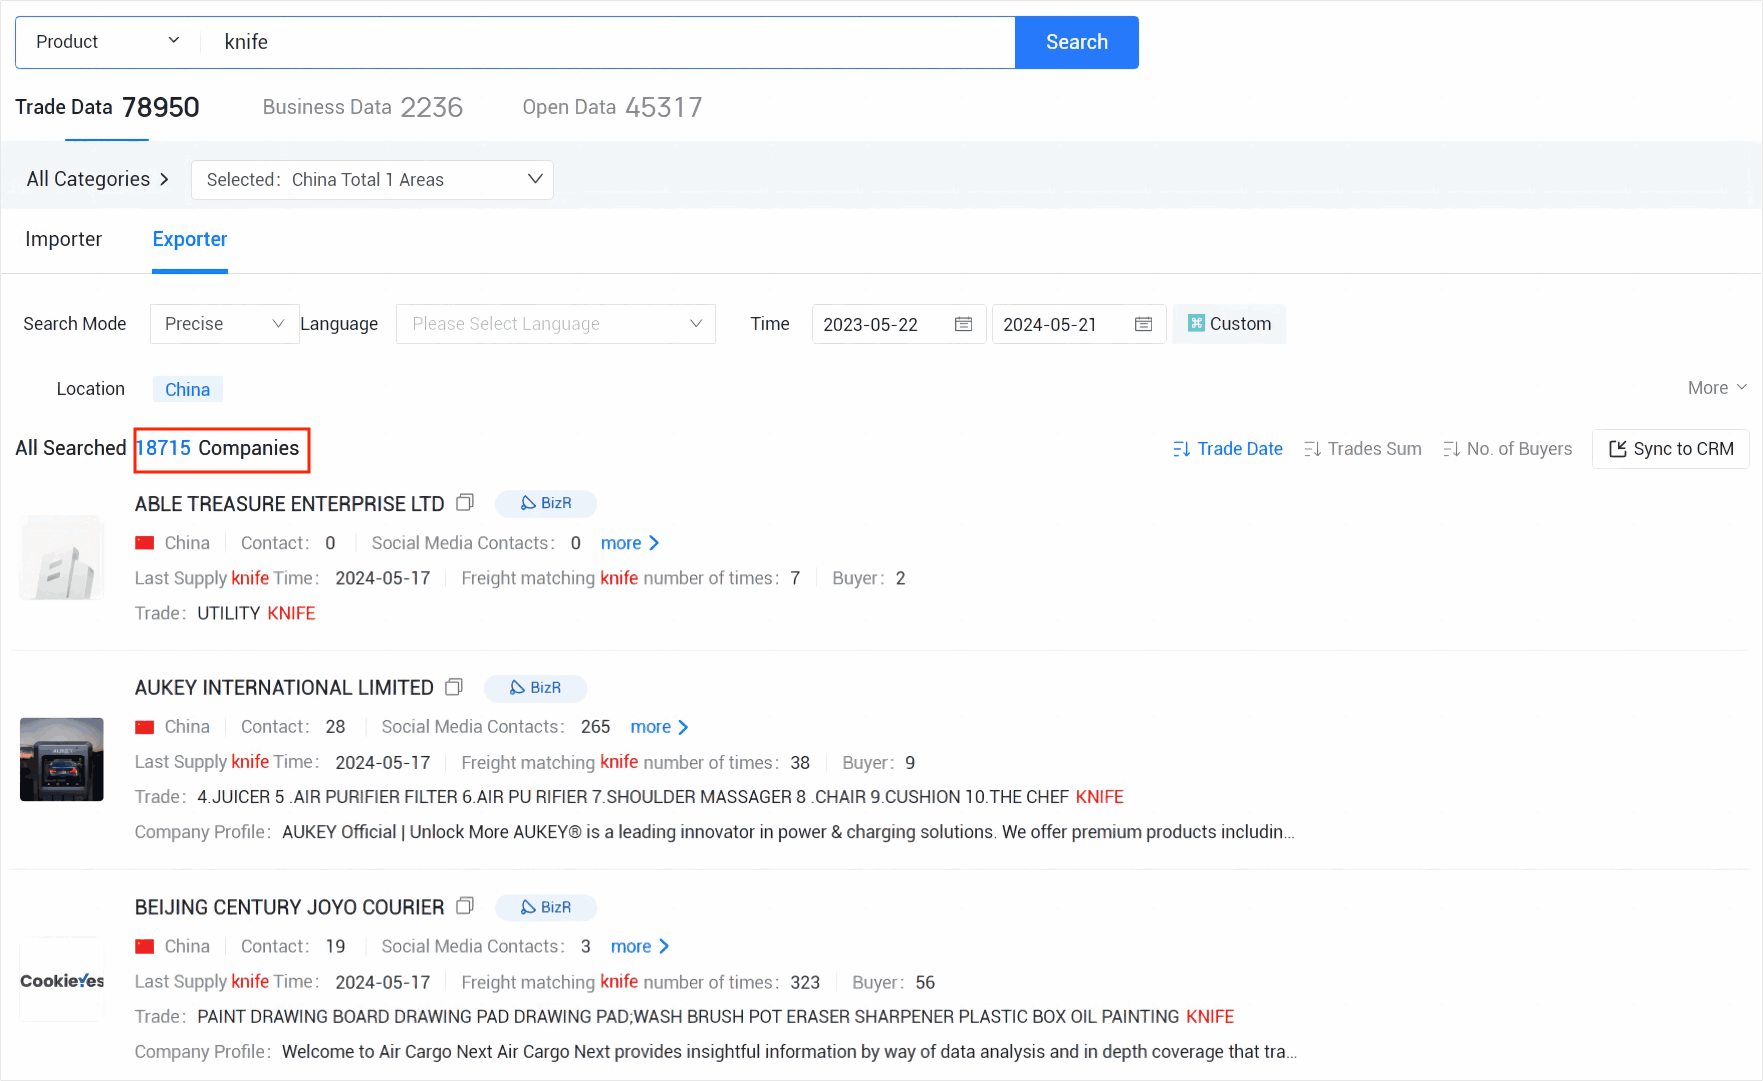Switch to Business Data tab
The image size is (1763, 1081).
click(x=362, y=107)
